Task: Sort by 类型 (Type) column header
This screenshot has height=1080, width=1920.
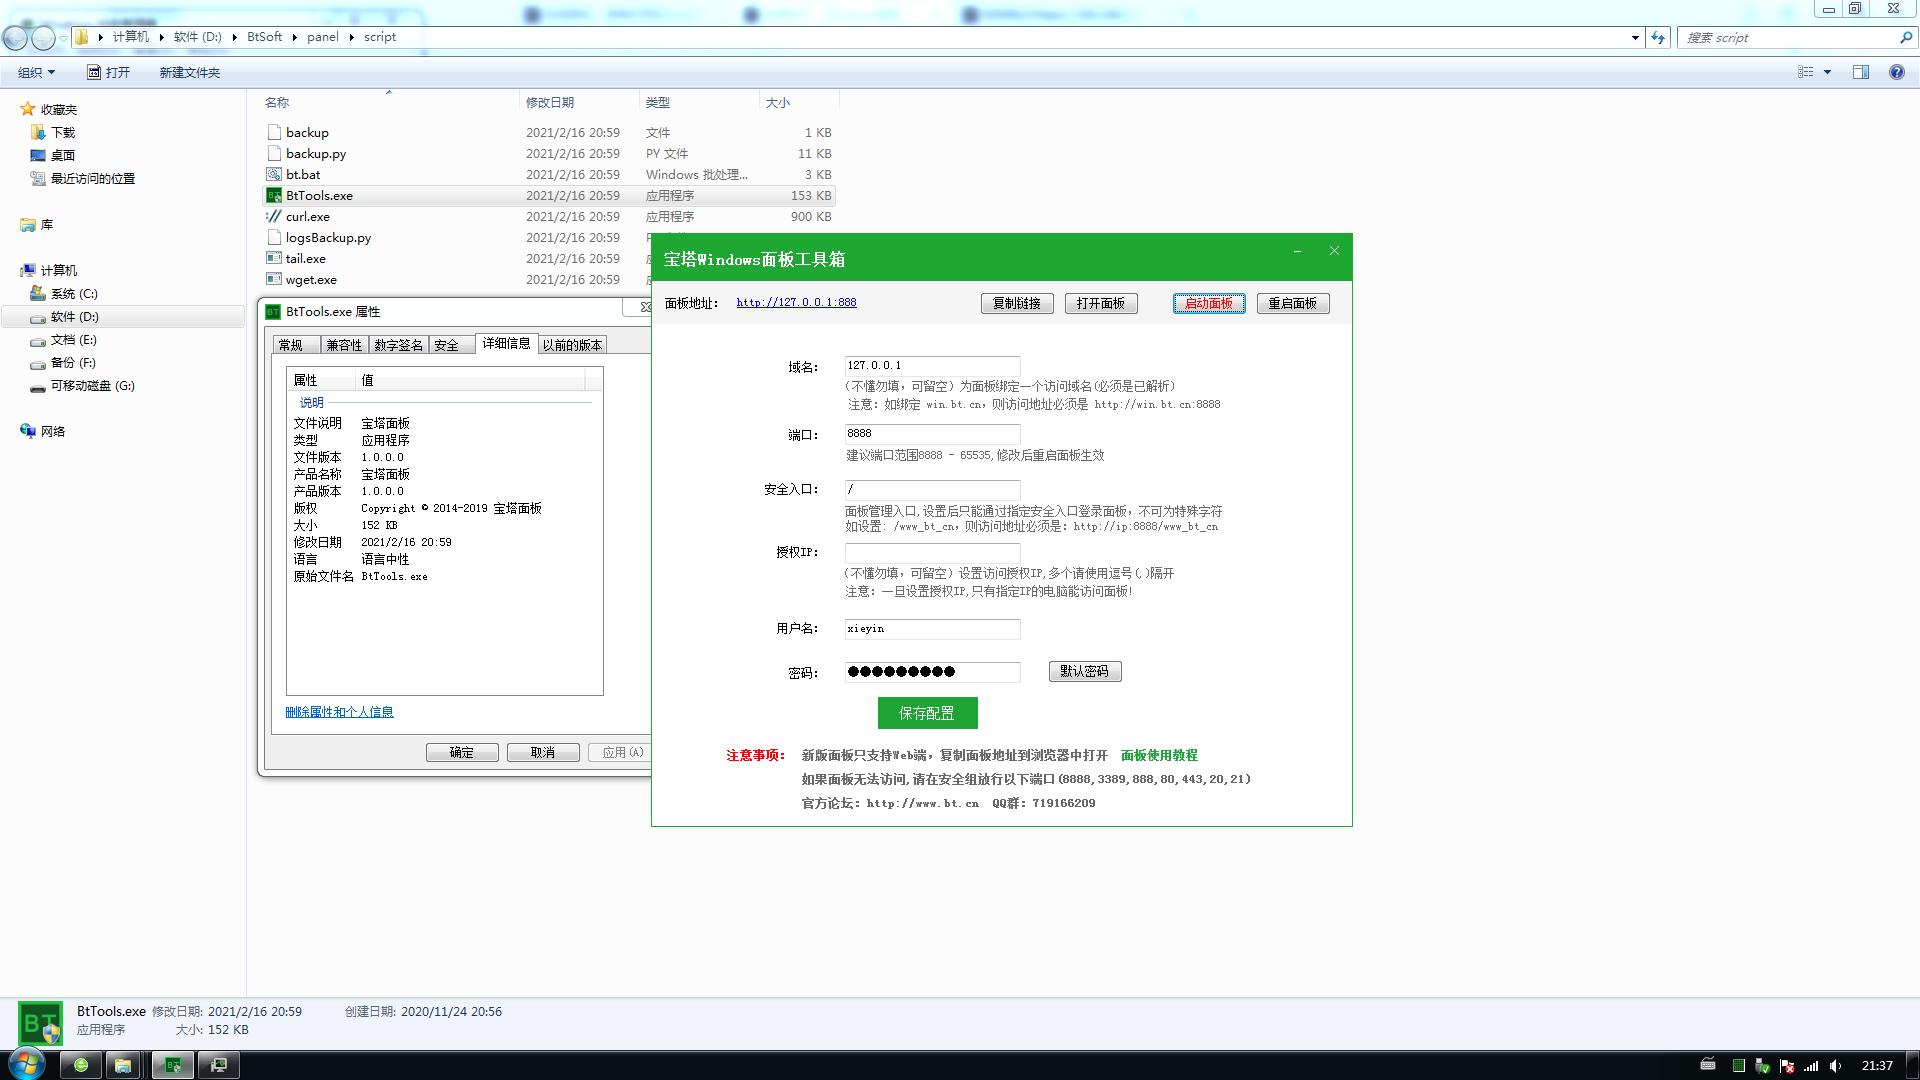Action: coord(658,103)
